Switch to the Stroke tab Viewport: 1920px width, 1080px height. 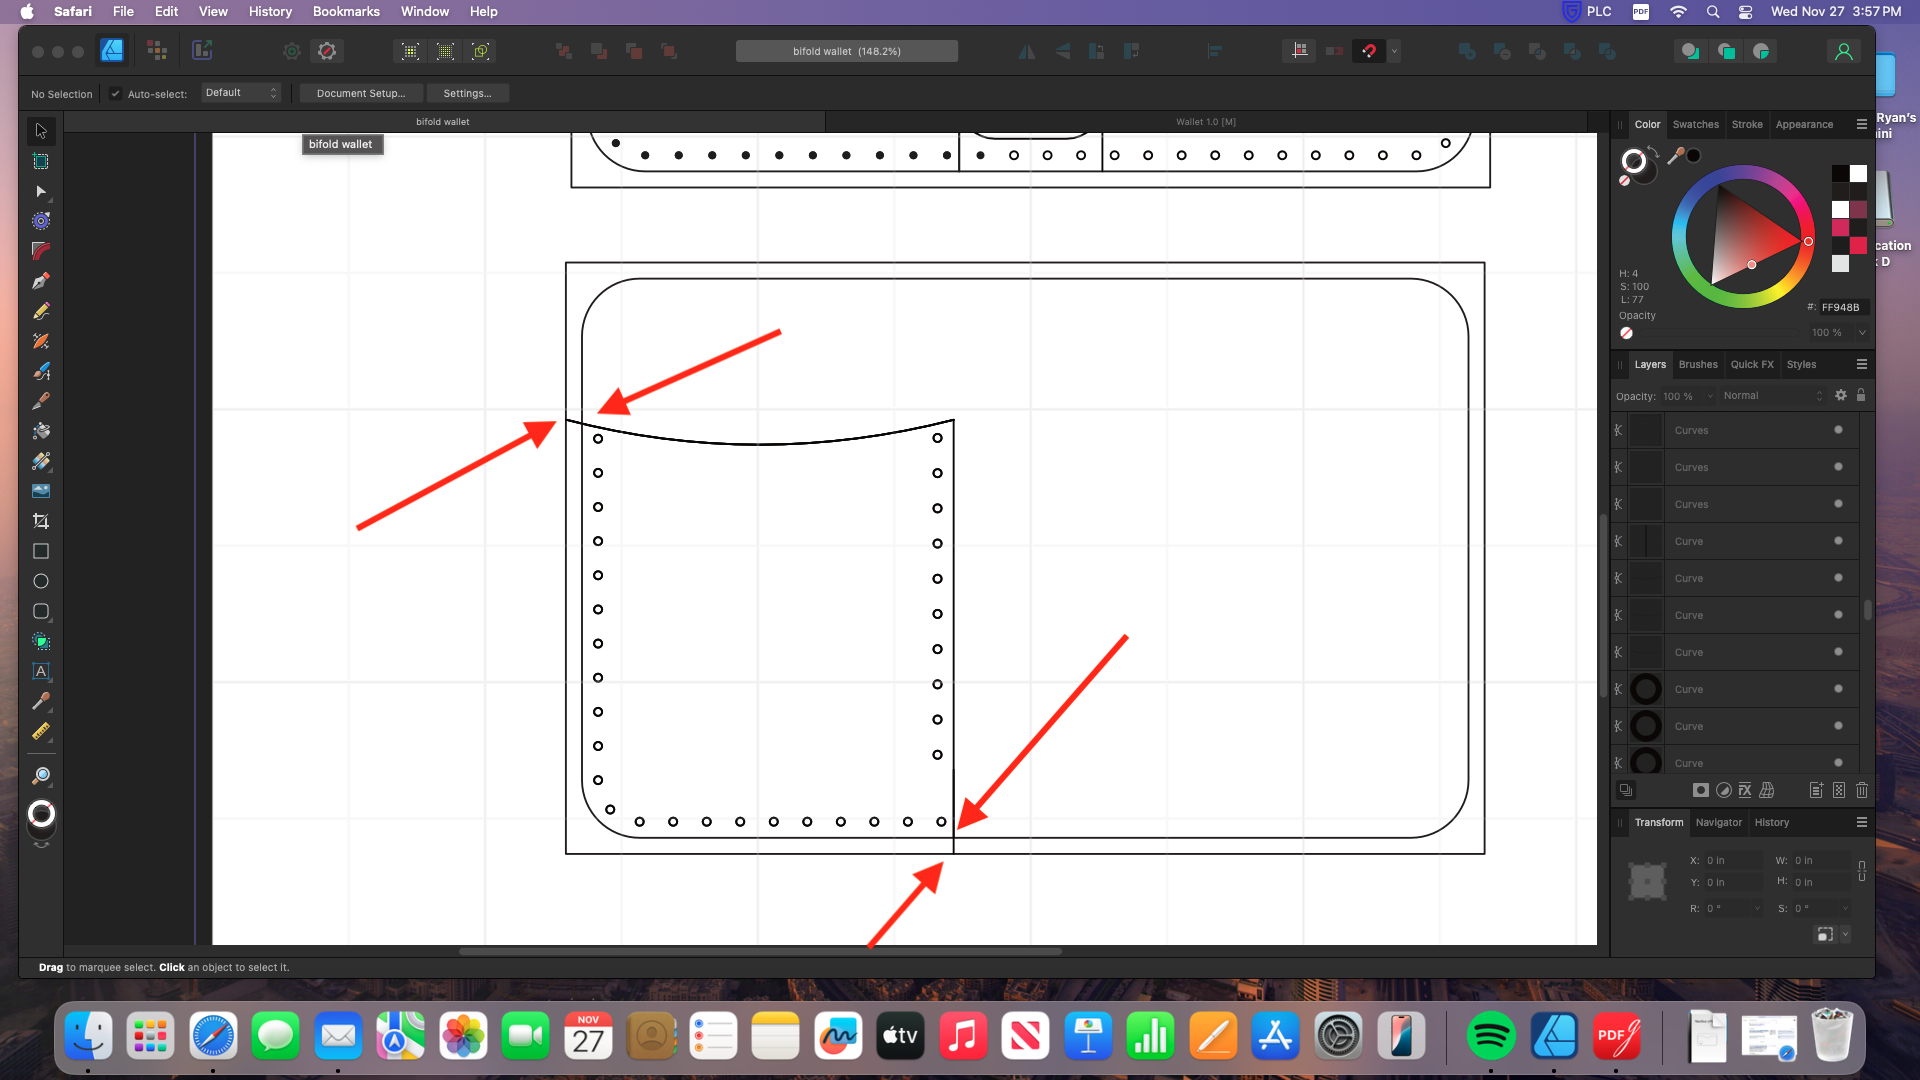pos(1747,125)
